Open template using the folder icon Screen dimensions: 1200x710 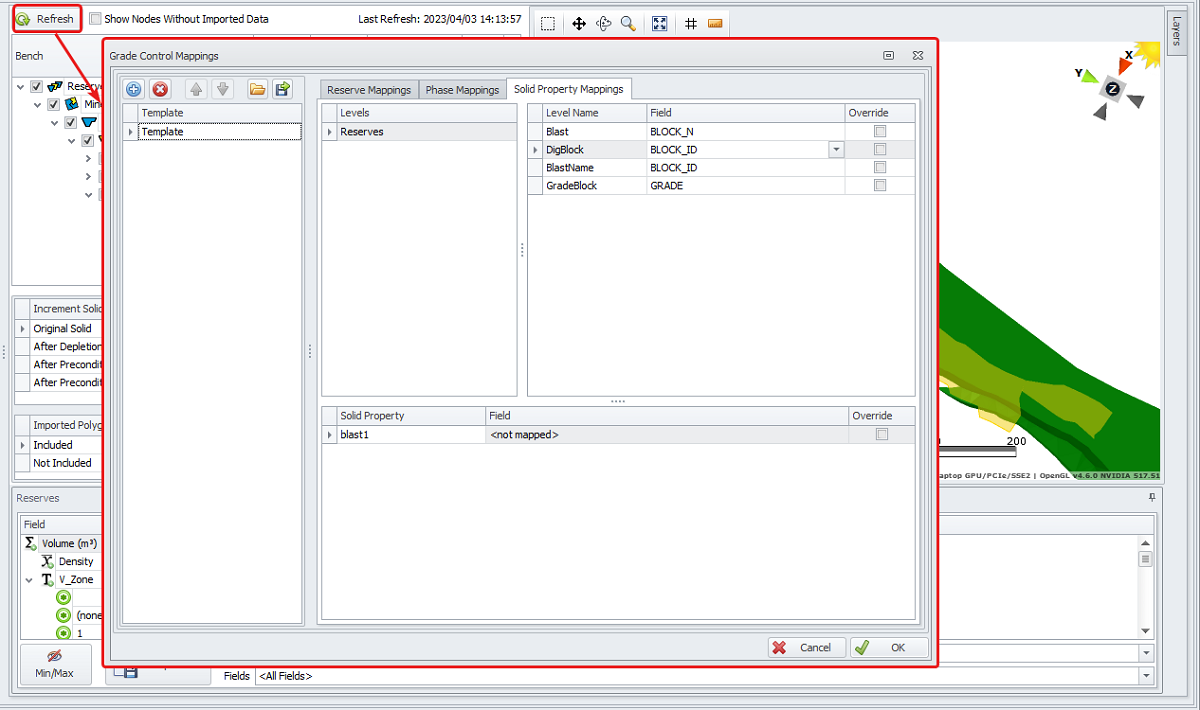257,89
